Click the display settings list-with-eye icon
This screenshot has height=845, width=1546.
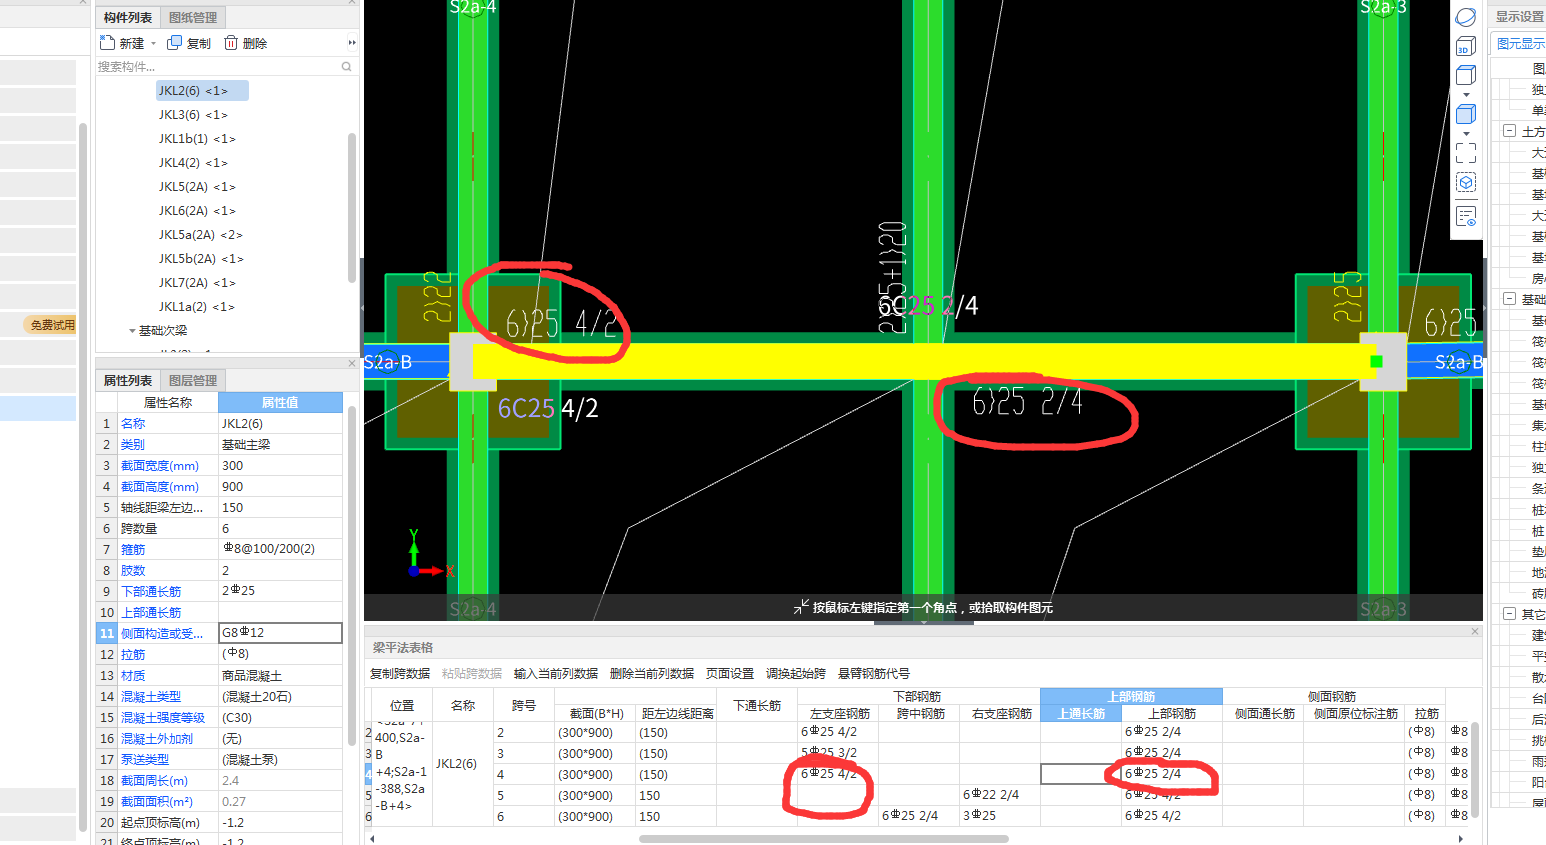coord(1466,216)
